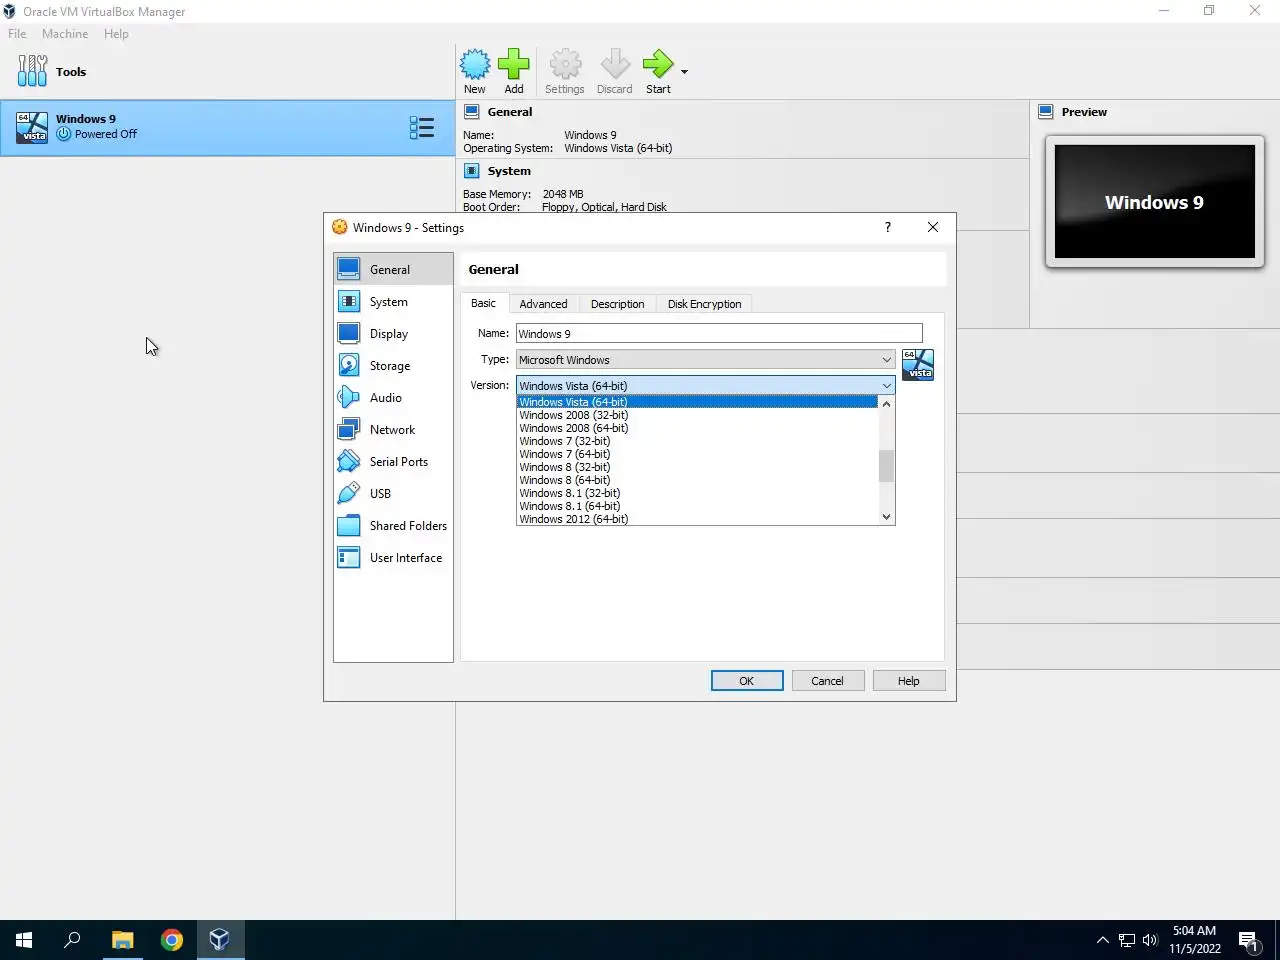Image resolution: width=1280 pixels, height=960 pixels.
Task: Select the Windows 9 Vista VM icon
Action: [32, 127]
